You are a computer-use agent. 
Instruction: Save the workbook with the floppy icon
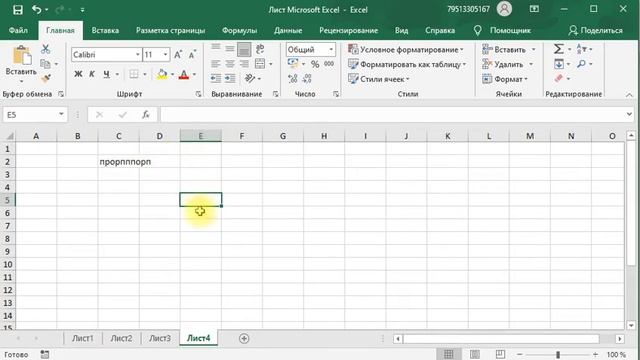pos(18,10)
